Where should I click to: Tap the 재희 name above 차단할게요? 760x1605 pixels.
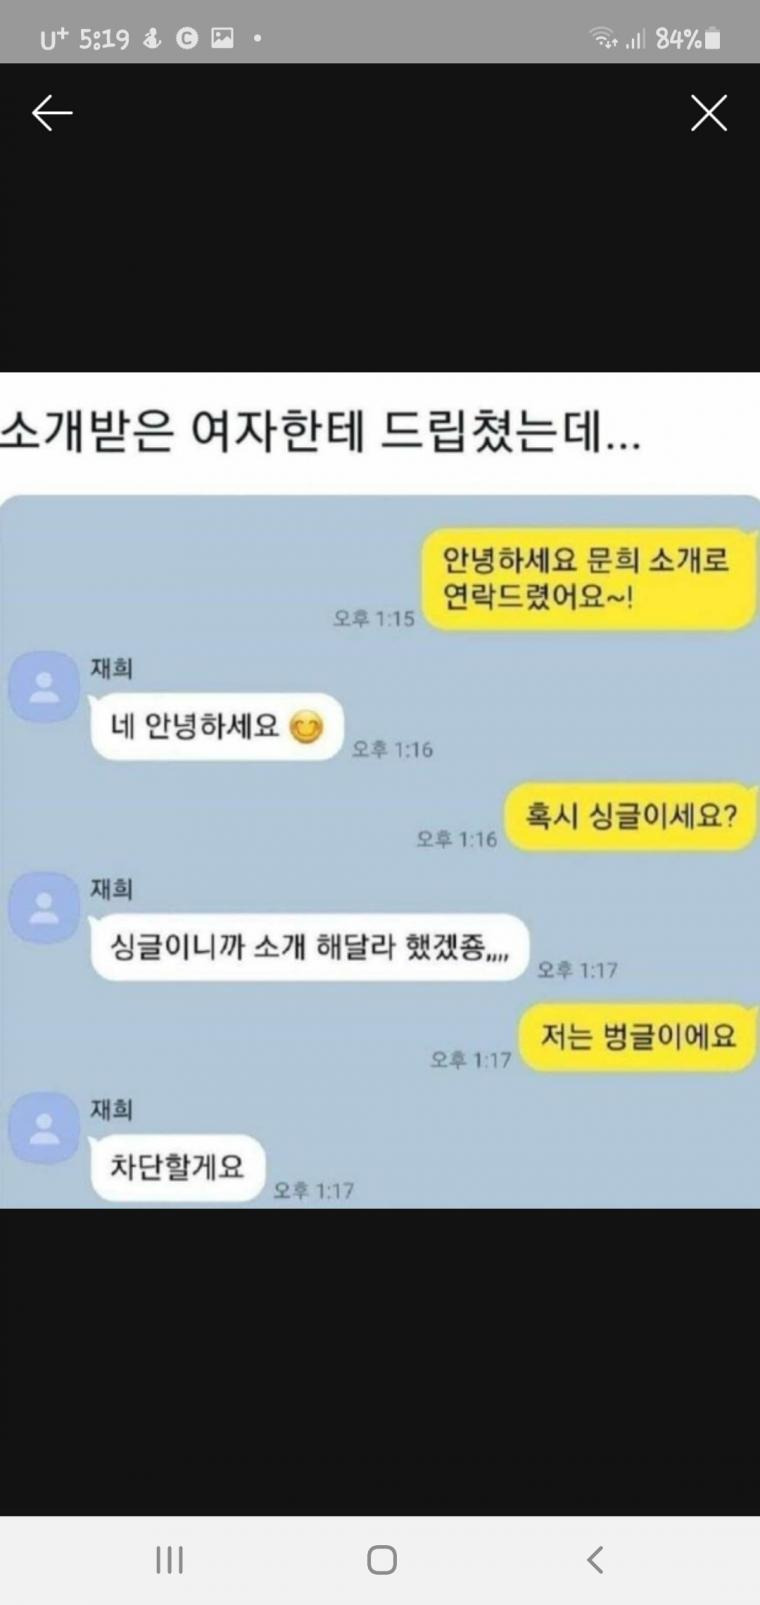pos(111,1109)
